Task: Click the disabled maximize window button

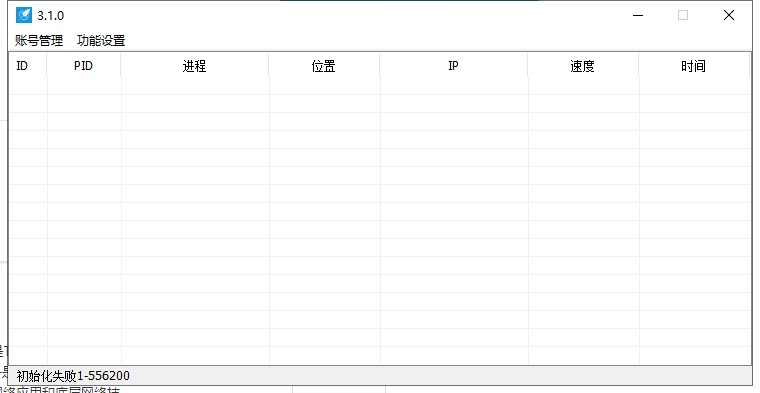Action: point(682,16)
